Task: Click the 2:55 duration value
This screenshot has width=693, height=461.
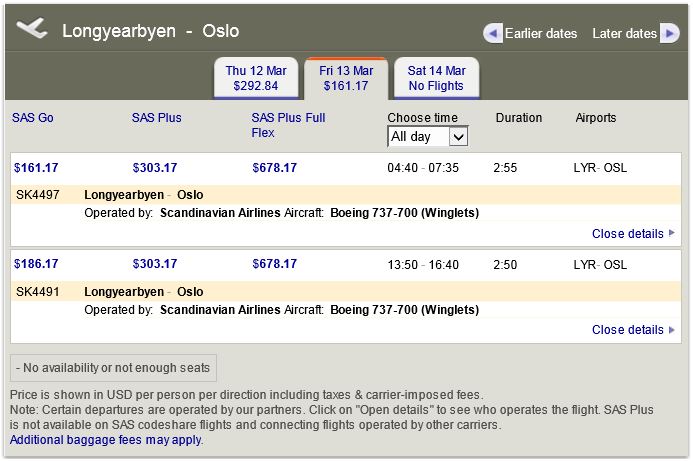Action: [505, 168]
